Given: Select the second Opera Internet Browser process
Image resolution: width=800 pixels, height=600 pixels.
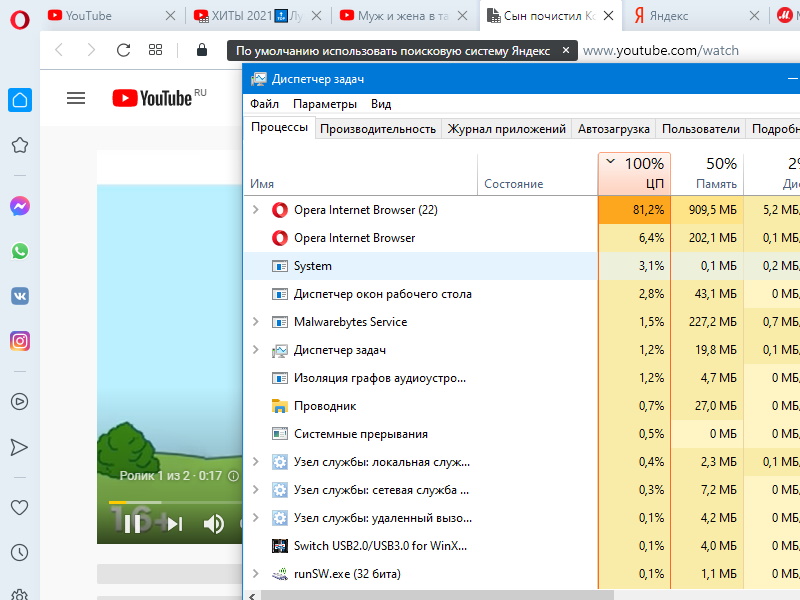Looking at the screenshot, I should [521, 238].
